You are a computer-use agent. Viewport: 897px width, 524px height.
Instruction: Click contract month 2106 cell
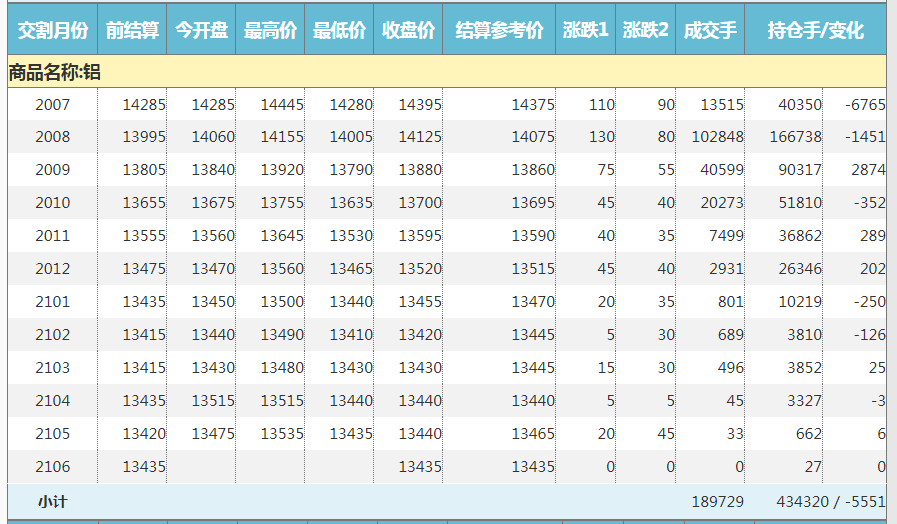pos(53,467)
